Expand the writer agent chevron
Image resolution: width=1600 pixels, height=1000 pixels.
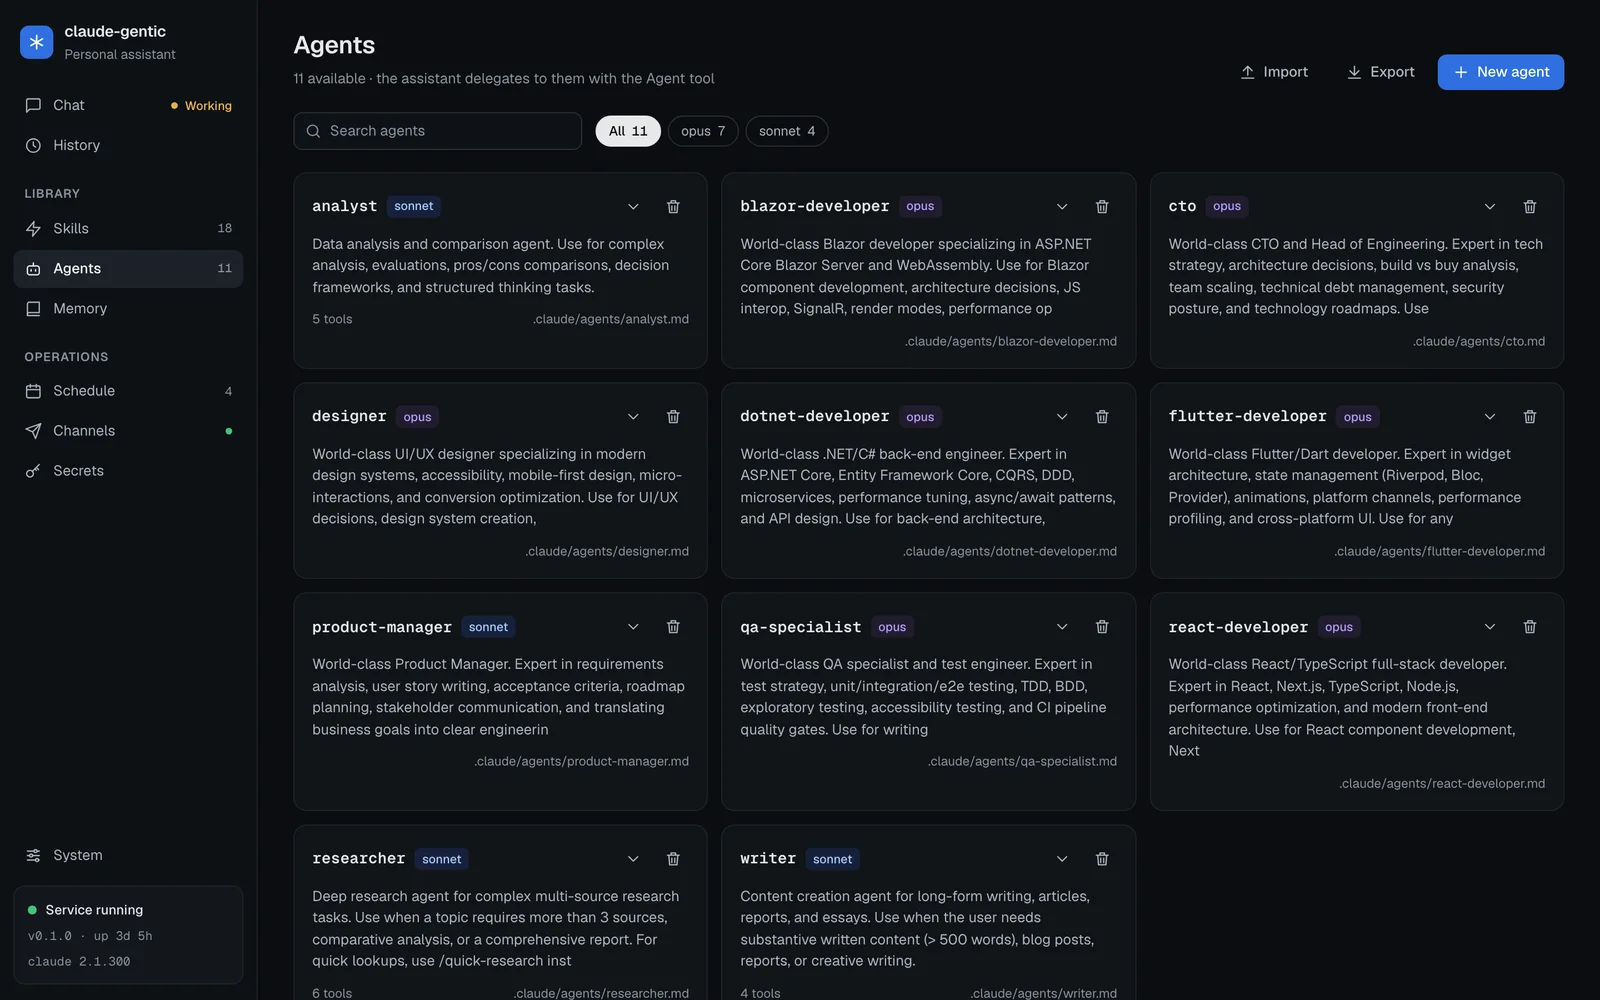[1062, 859]
